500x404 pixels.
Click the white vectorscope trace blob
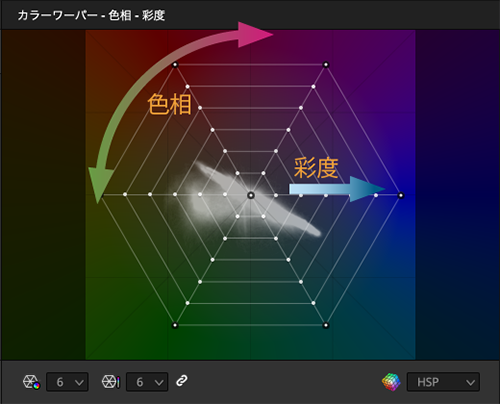(x=253, y=198)
